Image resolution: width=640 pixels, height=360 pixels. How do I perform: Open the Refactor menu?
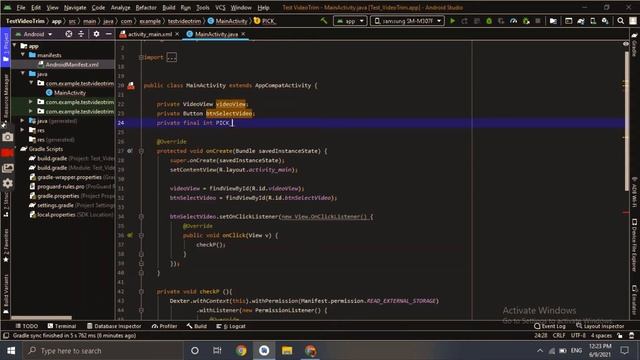(146, 7)
